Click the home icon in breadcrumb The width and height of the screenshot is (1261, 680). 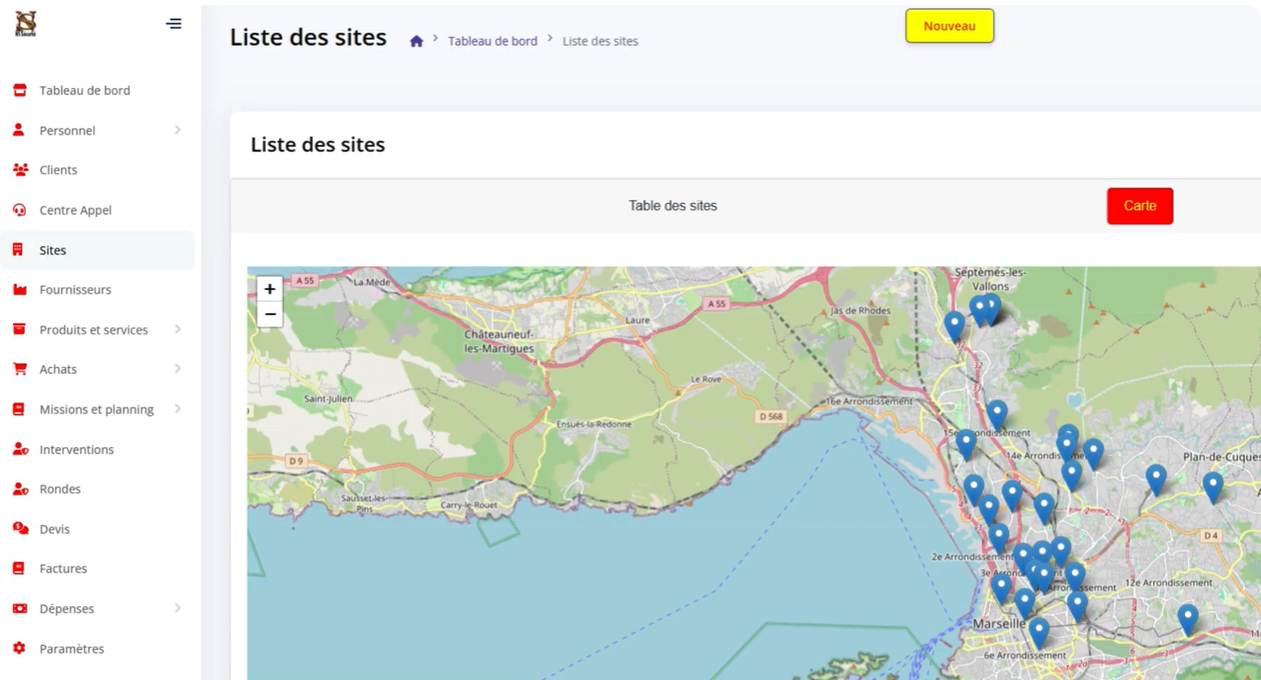(x=416, y=41)
